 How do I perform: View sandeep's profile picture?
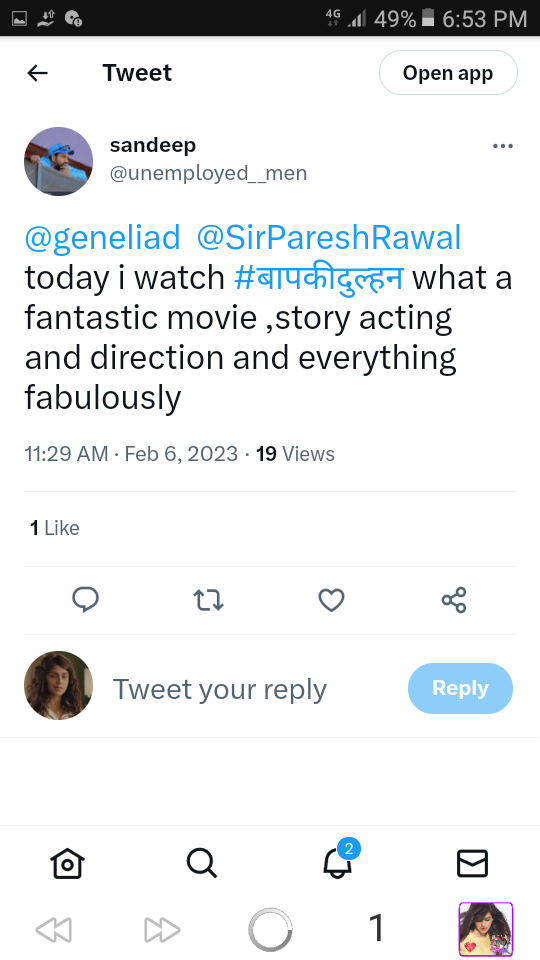click(59, 162)
